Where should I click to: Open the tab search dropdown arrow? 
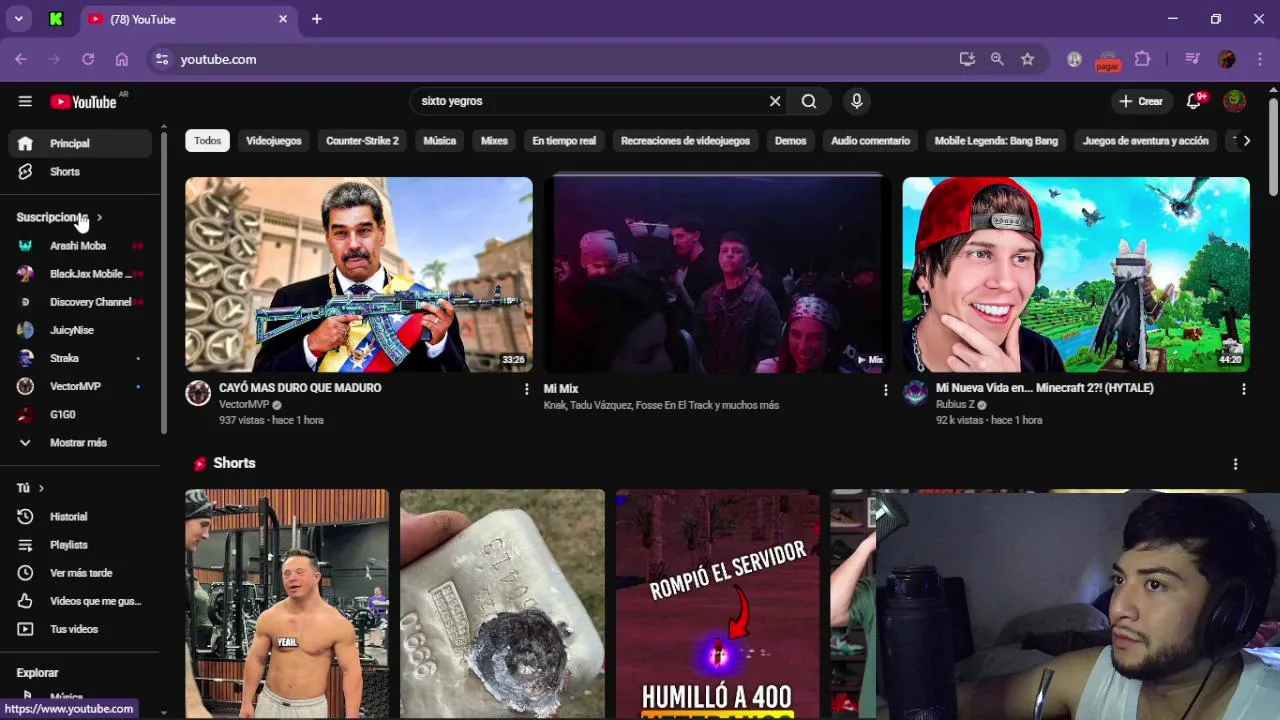point(18,19)
